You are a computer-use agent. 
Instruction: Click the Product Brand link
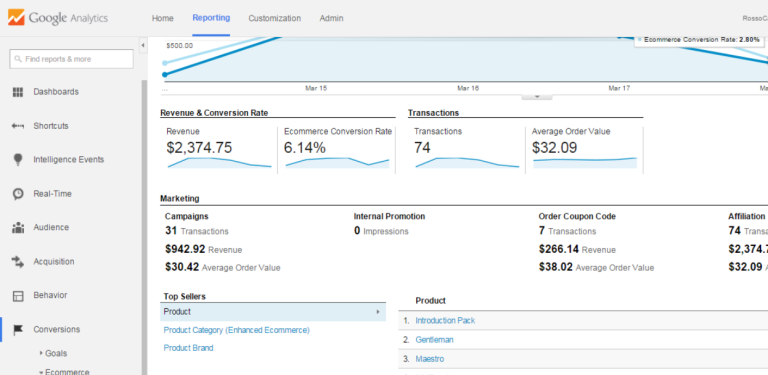(x=189, y=348)
